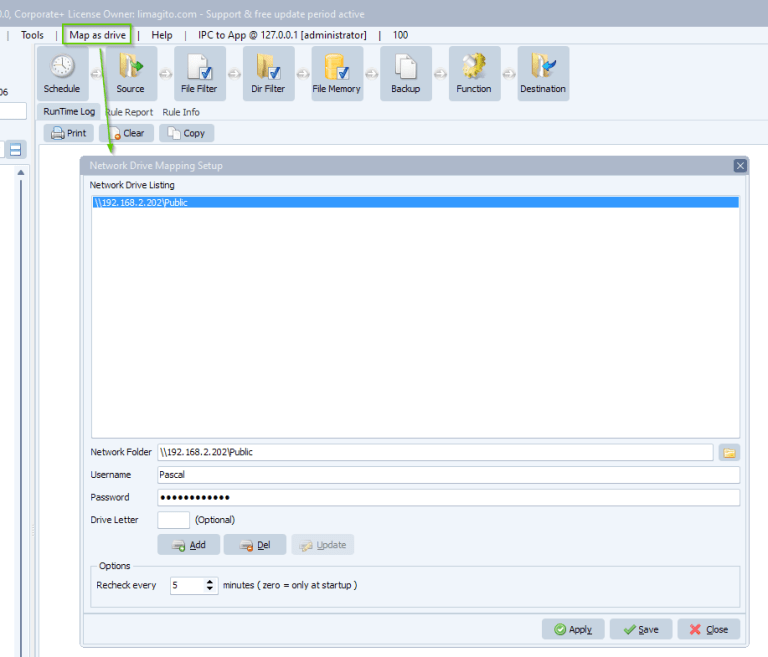Click the Network Folder input field
This screenshot has width=768, height=657.
[435, 452]
